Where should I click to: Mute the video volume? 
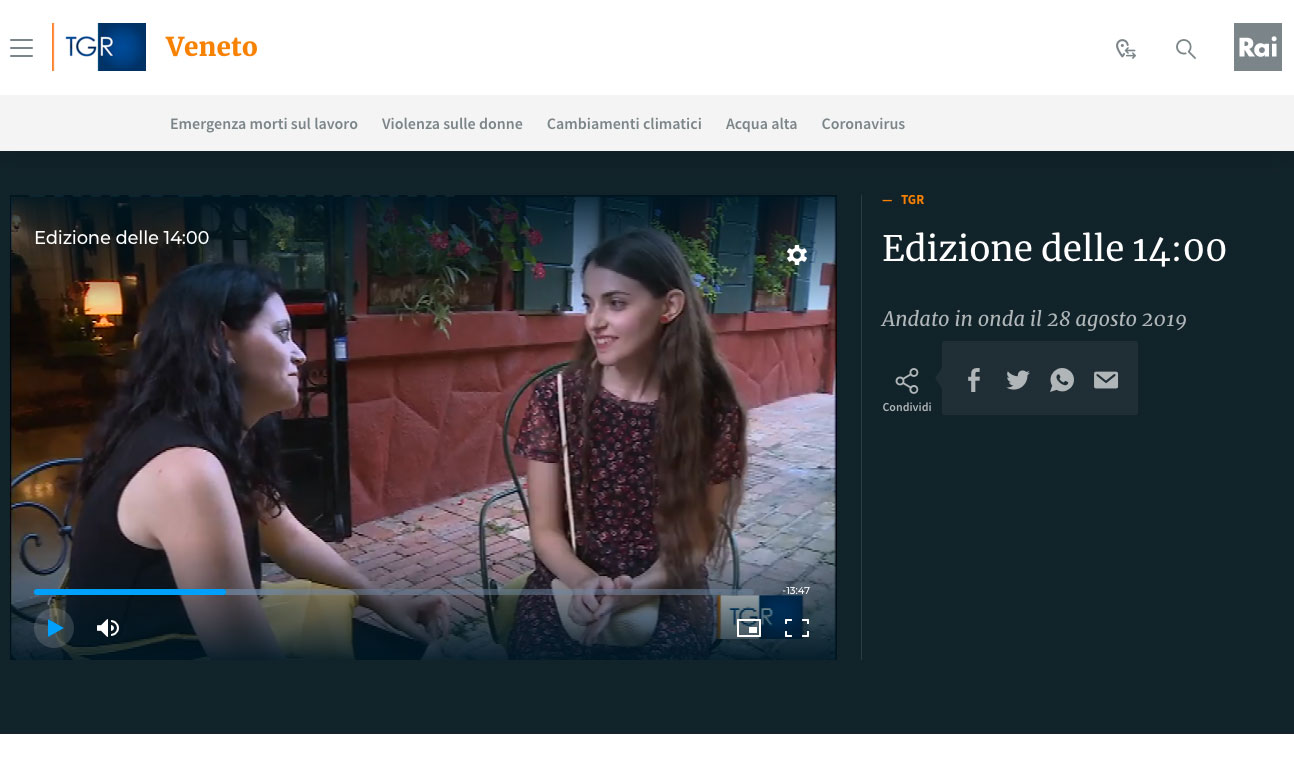click(x=108, y=628)
